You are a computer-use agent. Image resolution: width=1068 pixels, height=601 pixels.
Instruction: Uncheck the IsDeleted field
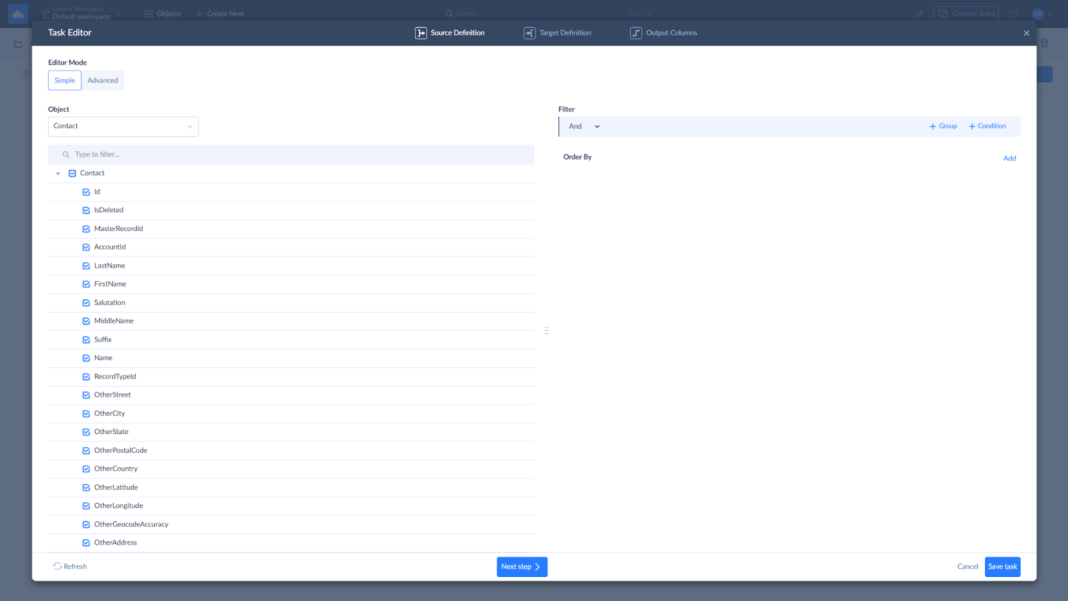click(x=86, y=211)
